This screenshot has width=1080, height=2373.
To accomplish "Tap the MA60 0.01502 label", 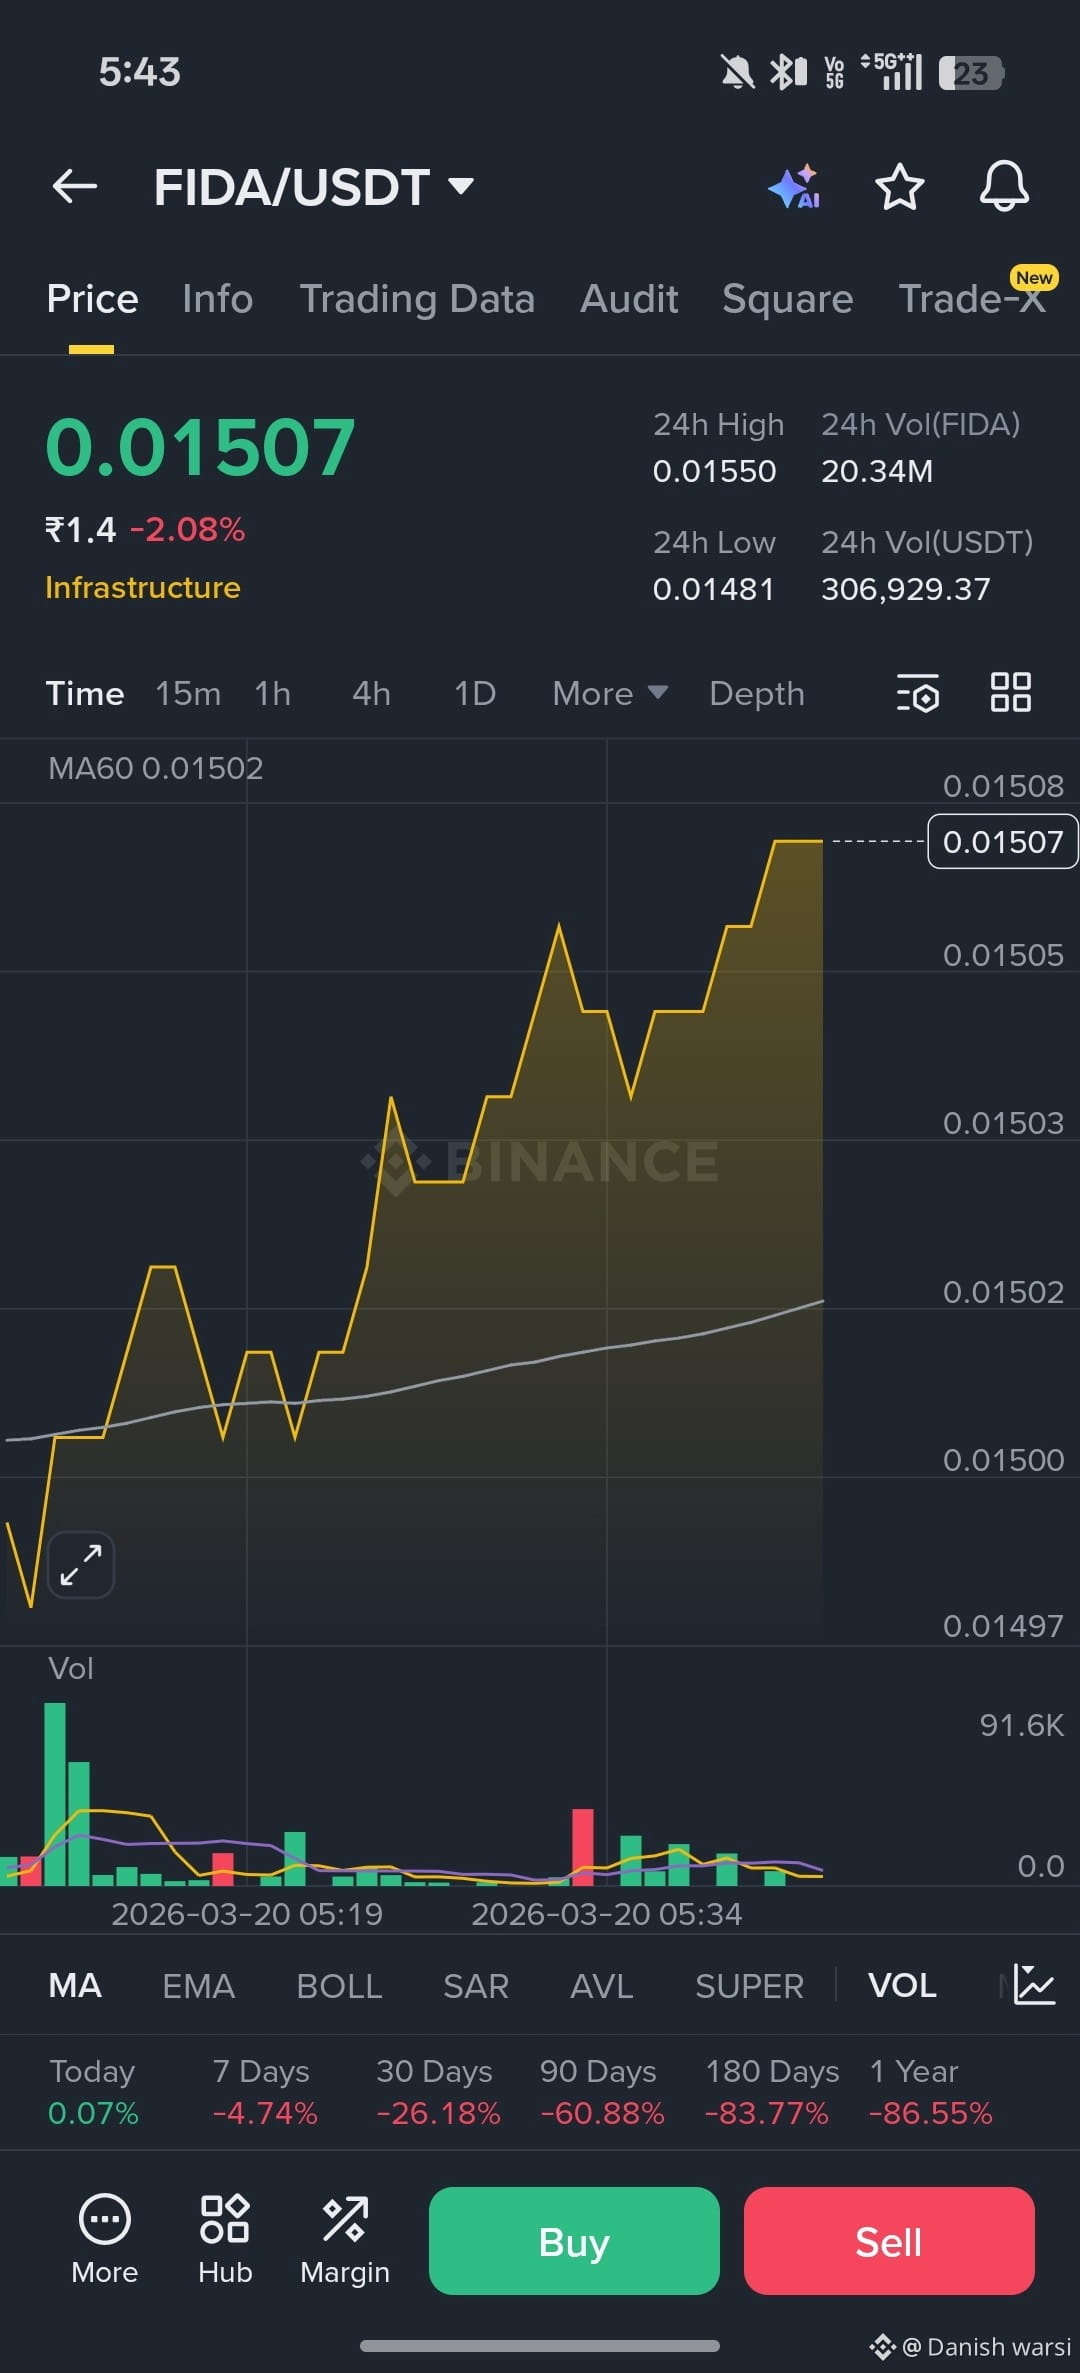I will (156, 768).
